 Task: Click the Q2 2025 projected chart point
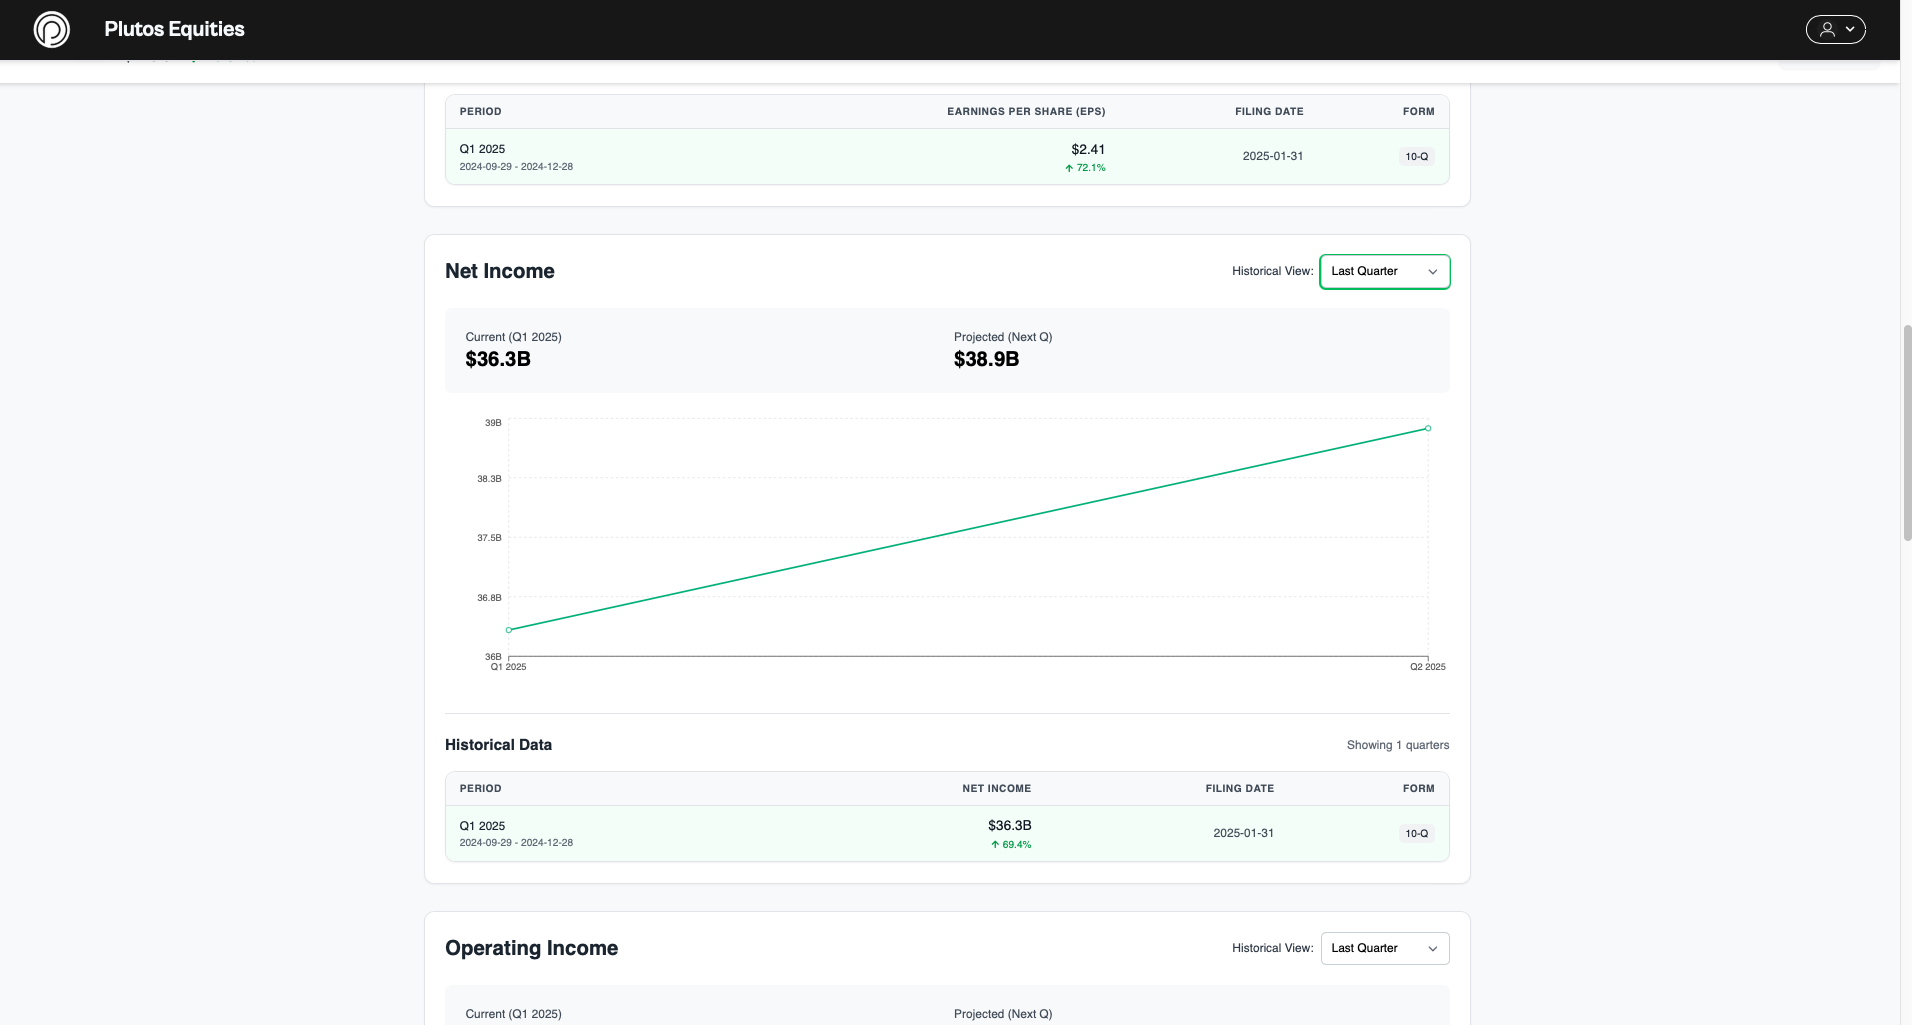coord(1427,428)
